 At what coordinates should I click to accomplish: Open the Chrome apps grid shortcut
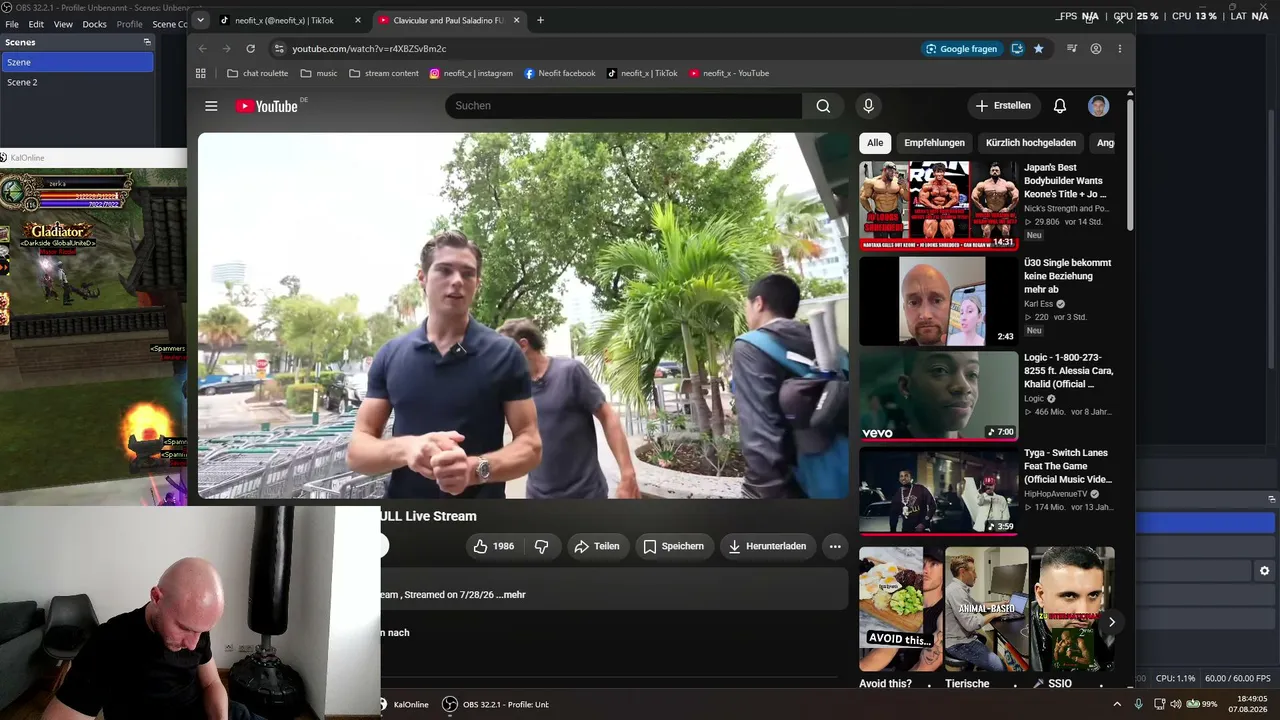point(201,73)
